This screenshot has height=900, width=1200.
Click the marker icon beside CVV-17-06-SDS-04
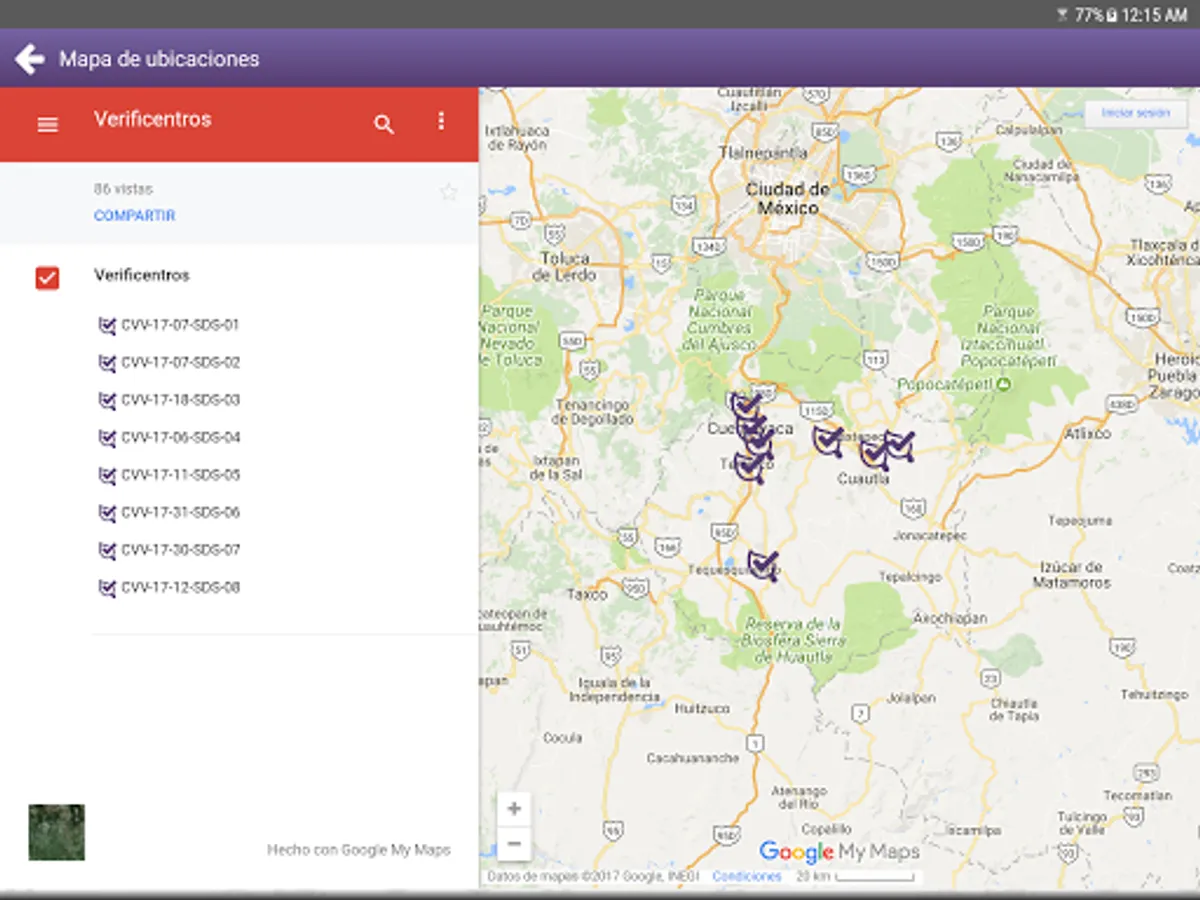(x=107, y=438)
